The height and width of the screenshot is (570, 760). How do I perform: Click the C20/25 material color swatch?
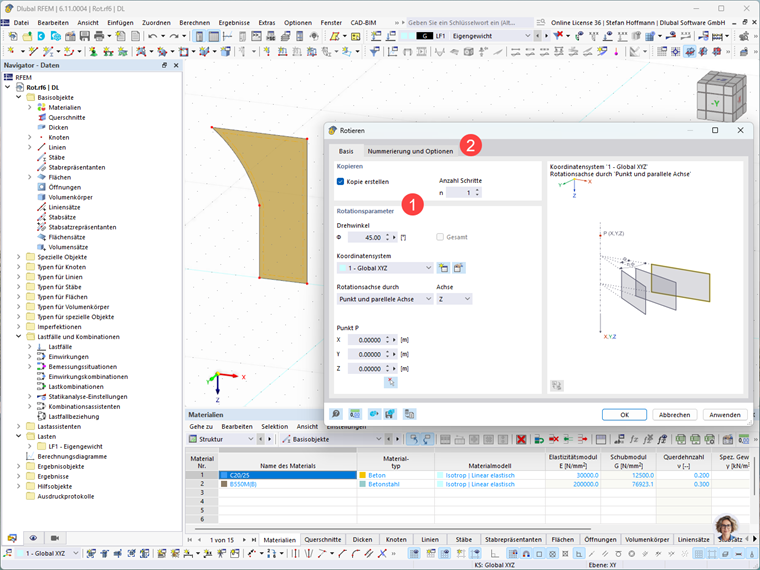tap(224, 475)
